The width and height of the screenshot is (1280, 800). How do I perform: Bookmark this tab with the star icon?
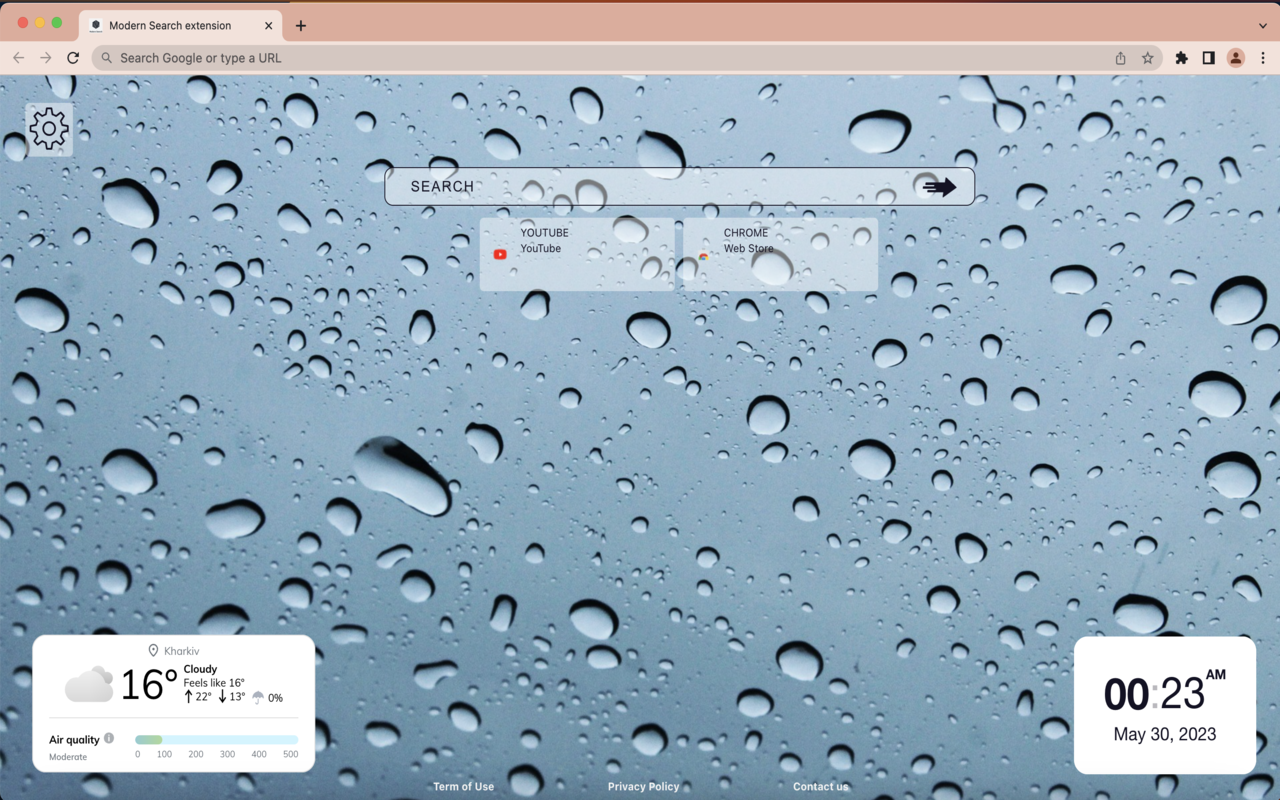(x=1148, y=58)
